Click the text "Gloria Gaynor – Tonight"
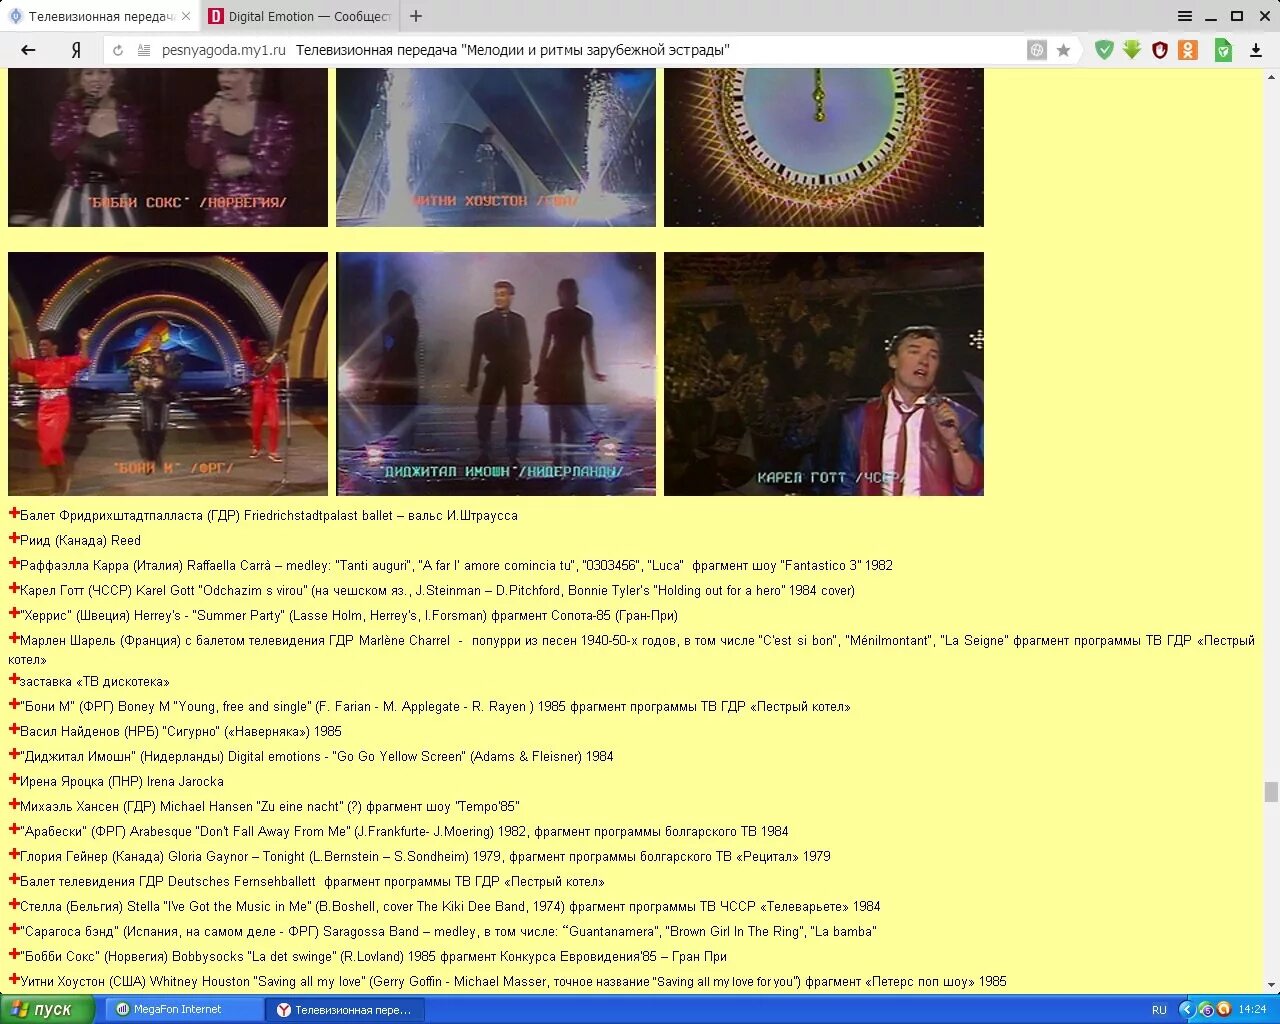The height and width of the screenshot is (1024, 1280). tap(236, 857)
